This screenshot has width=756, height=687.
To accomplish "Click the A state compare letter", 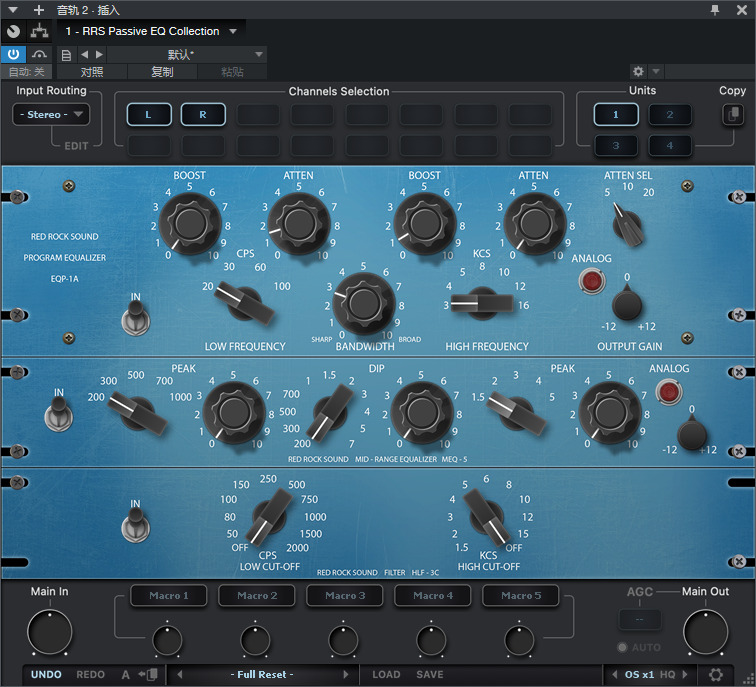I will pos(125,674).
